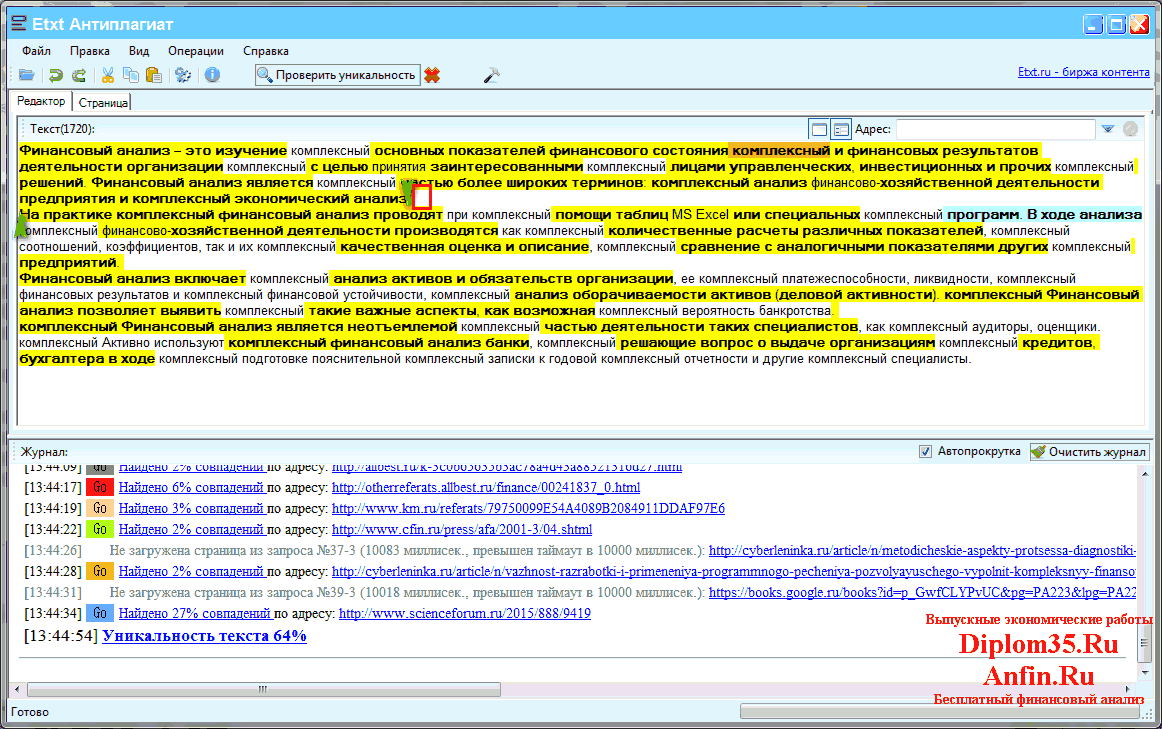The width and height of the screenshot is (1162, 729).
Task: Click the Проверить уникальность button
Action: click(x=337, y=75)
